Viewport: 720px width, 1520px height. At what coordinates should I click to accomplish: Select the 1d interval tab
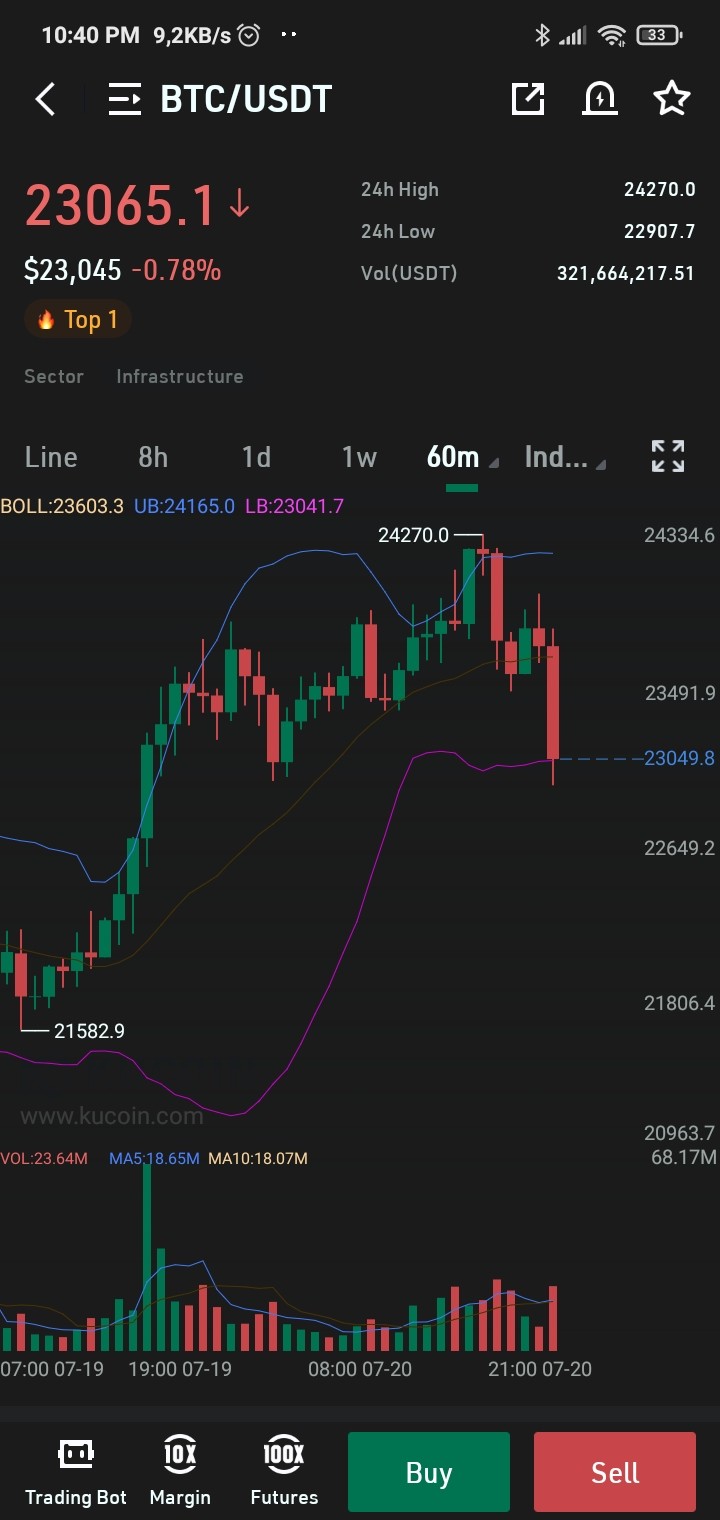click(256, 457)
